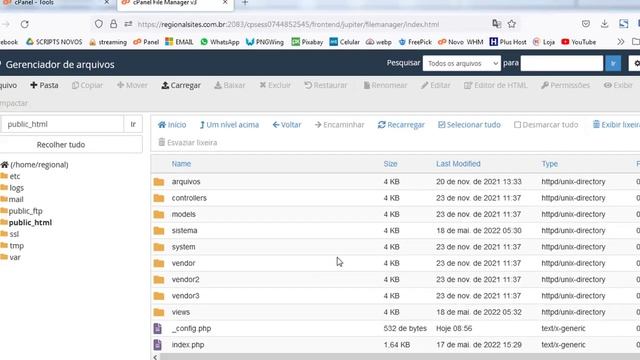Image resolution: width=640 pixels, height=360 pixels.
Task: Open the SCRIPTS NOVOS bookmark
Action: click(x=54, y=42)
